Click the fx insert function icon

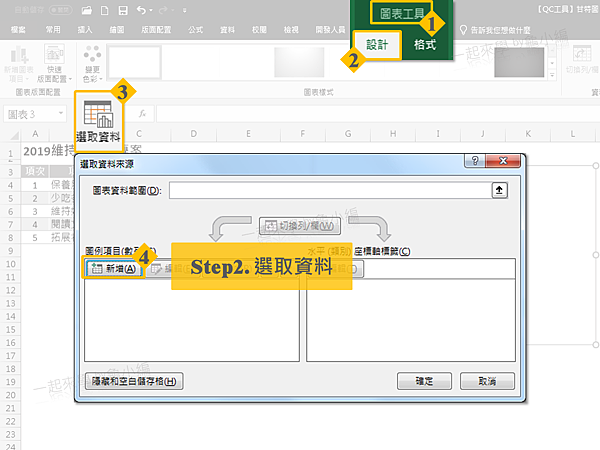click(x=142, y=114)
